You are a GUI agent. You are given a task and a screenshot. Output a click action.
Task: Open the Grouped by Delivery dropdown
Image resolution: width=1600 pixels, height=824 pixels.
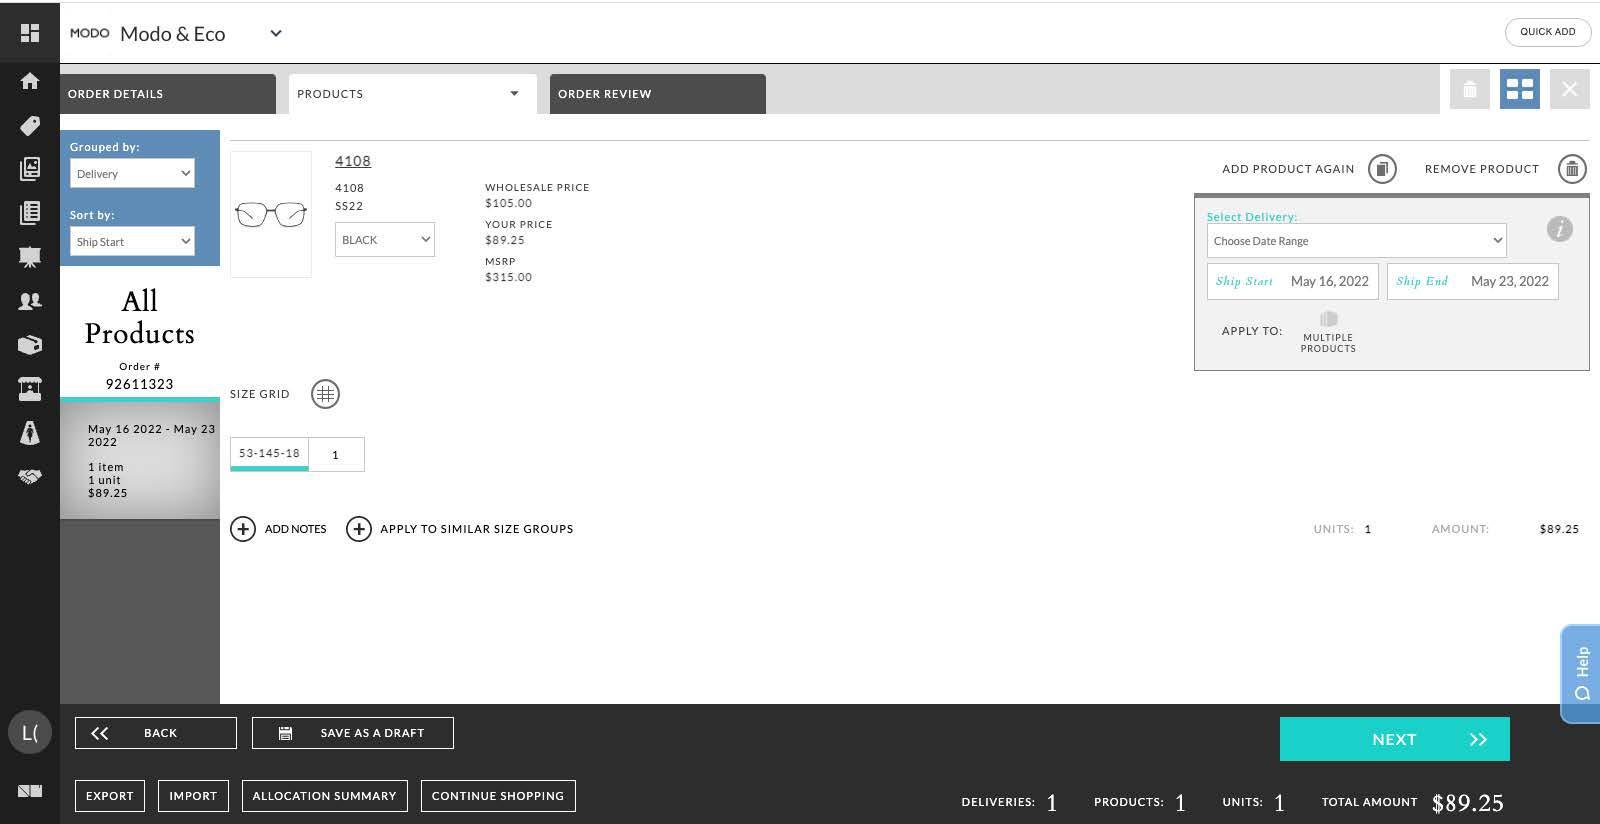pyautogui.click(x=132, y=174)
